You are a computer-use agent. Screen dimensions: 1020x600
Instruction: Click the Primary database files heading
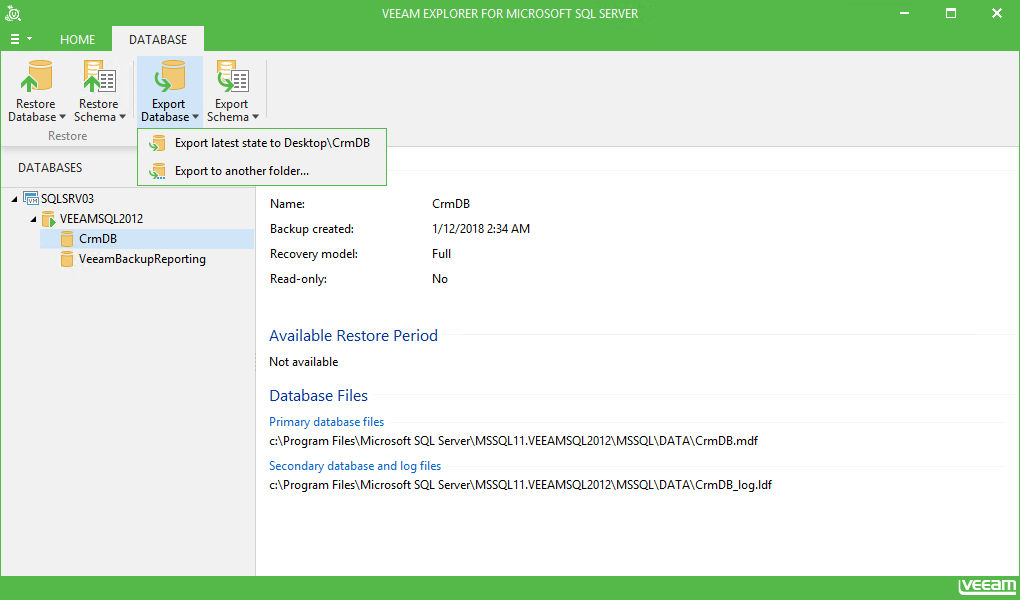pyautogui.click(x=327, y=422)
